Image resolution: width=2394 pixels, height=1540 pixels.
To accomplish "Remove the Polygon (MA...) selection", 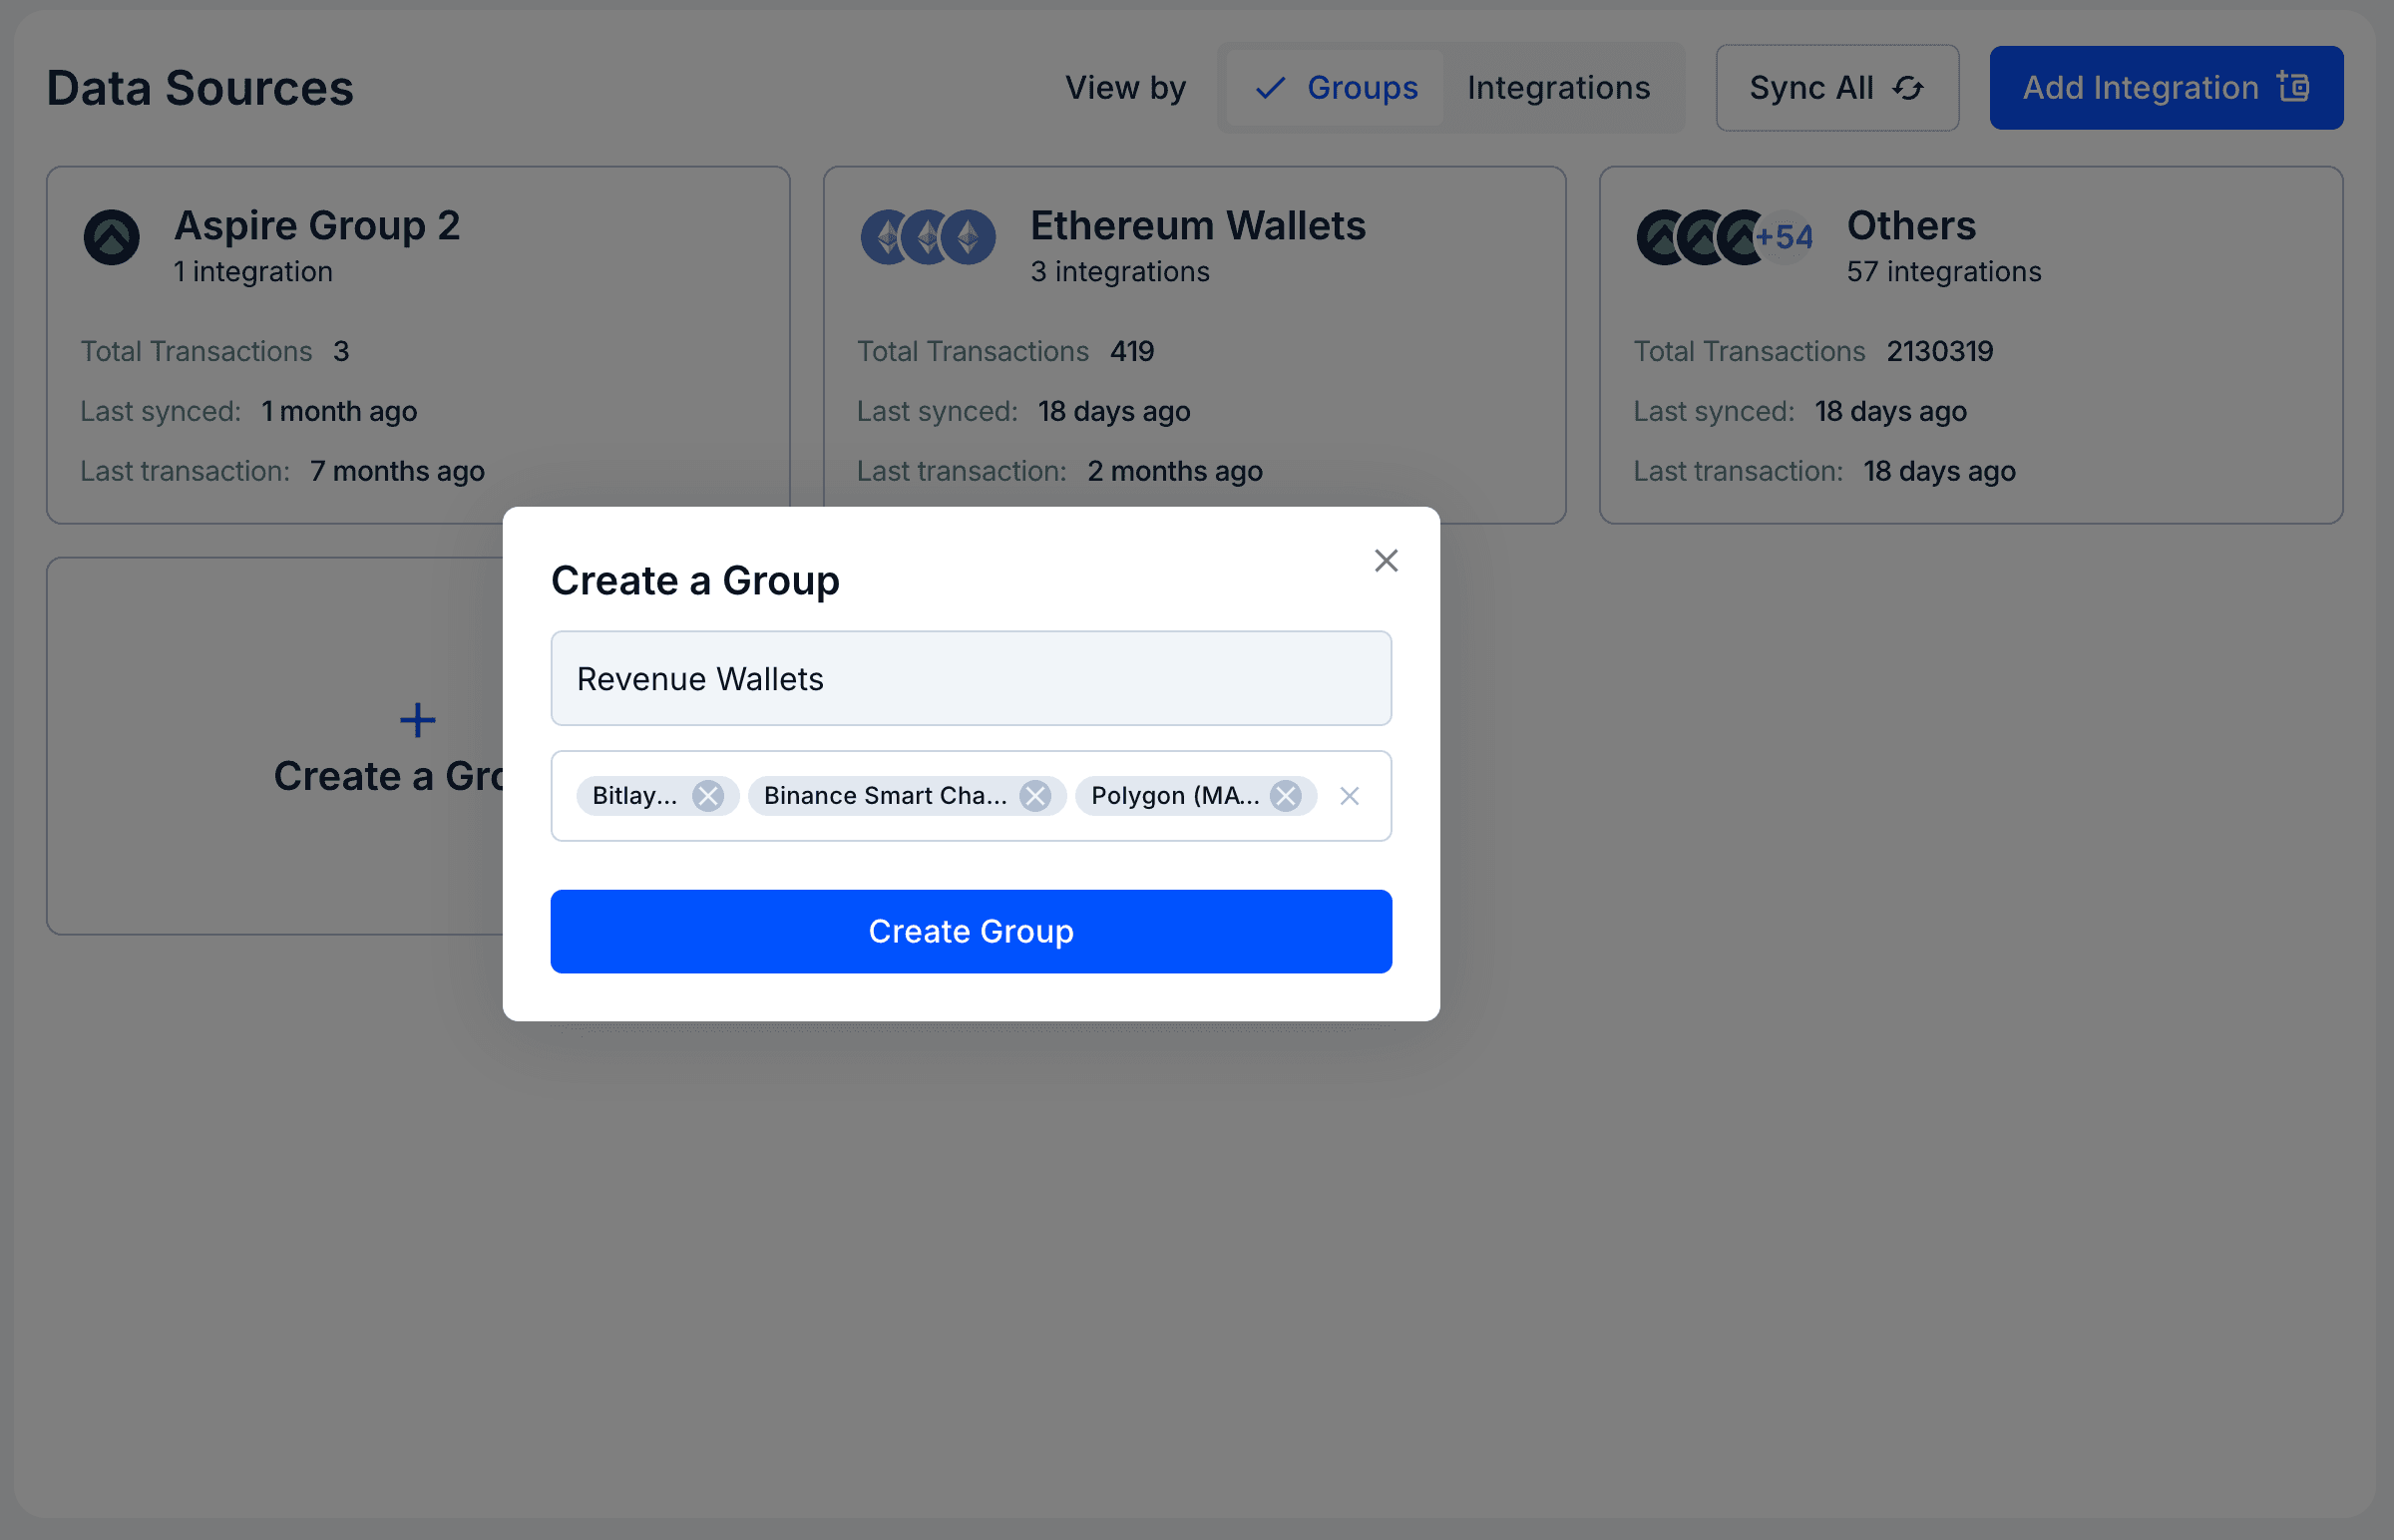I will pyautogui.click(x=1287, y=795).
